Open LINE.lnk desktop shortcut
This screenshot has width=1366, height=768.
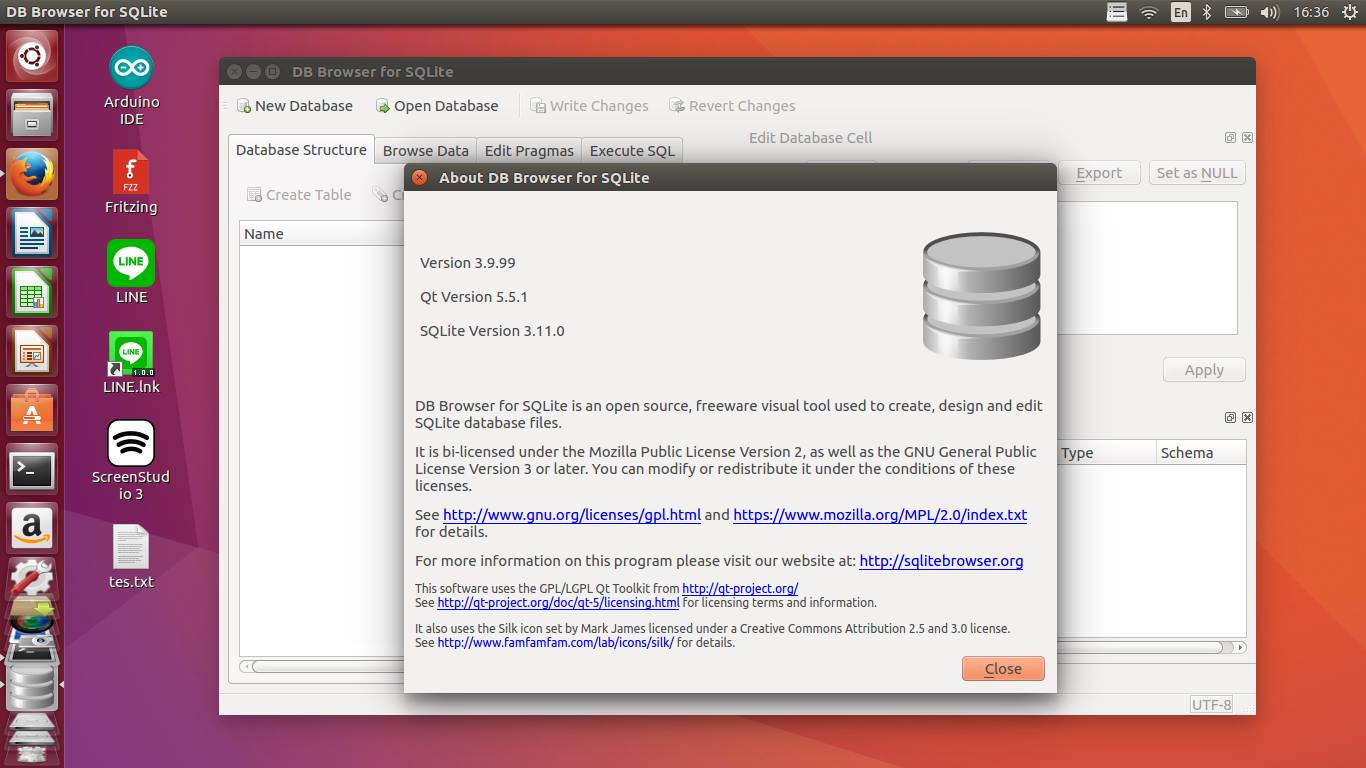[131, 362]
